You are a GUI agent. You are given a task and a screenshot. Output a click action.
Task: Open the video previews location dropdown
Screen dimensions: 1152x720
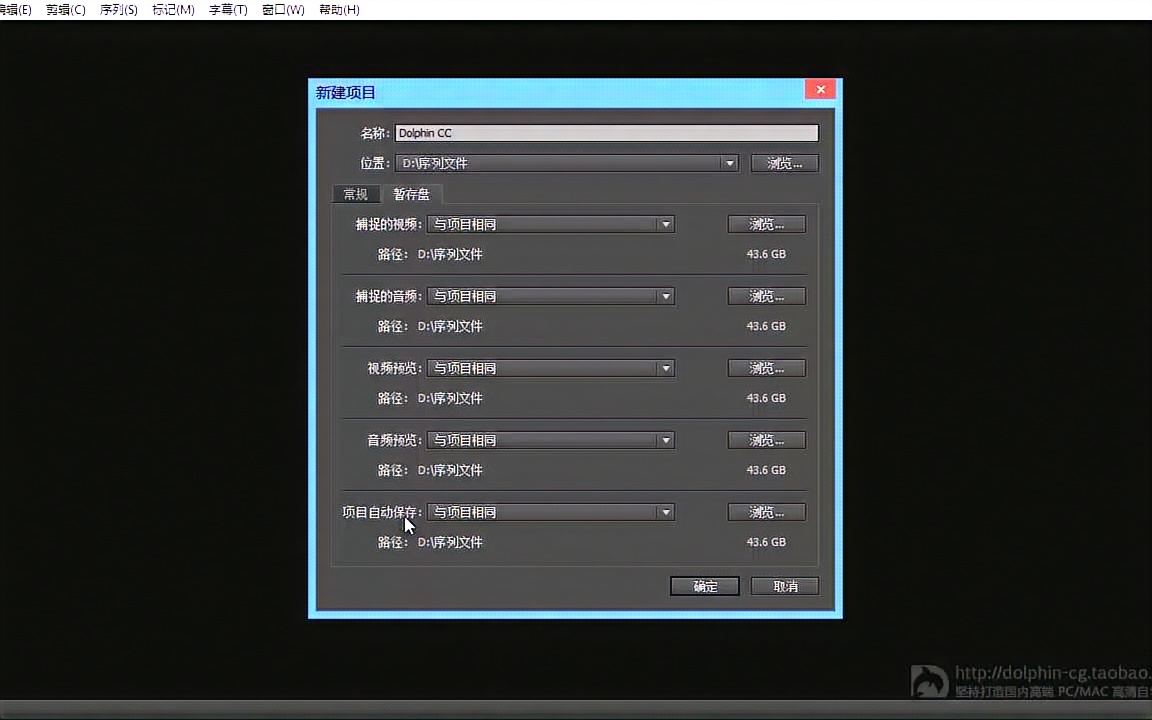(664, 368)
